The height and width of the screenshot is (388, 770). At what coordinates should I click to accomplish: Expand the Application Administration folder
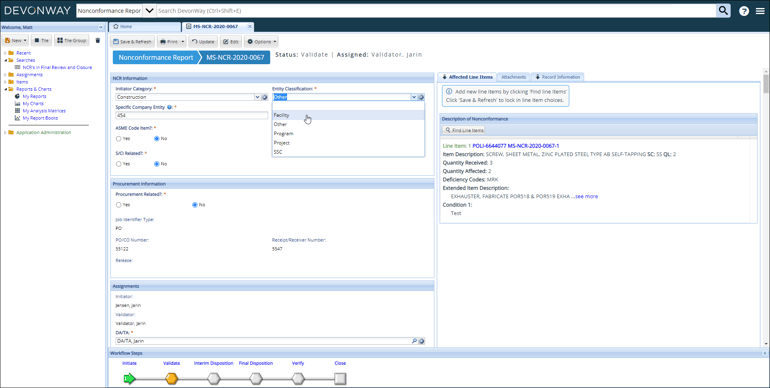[5, 133]
